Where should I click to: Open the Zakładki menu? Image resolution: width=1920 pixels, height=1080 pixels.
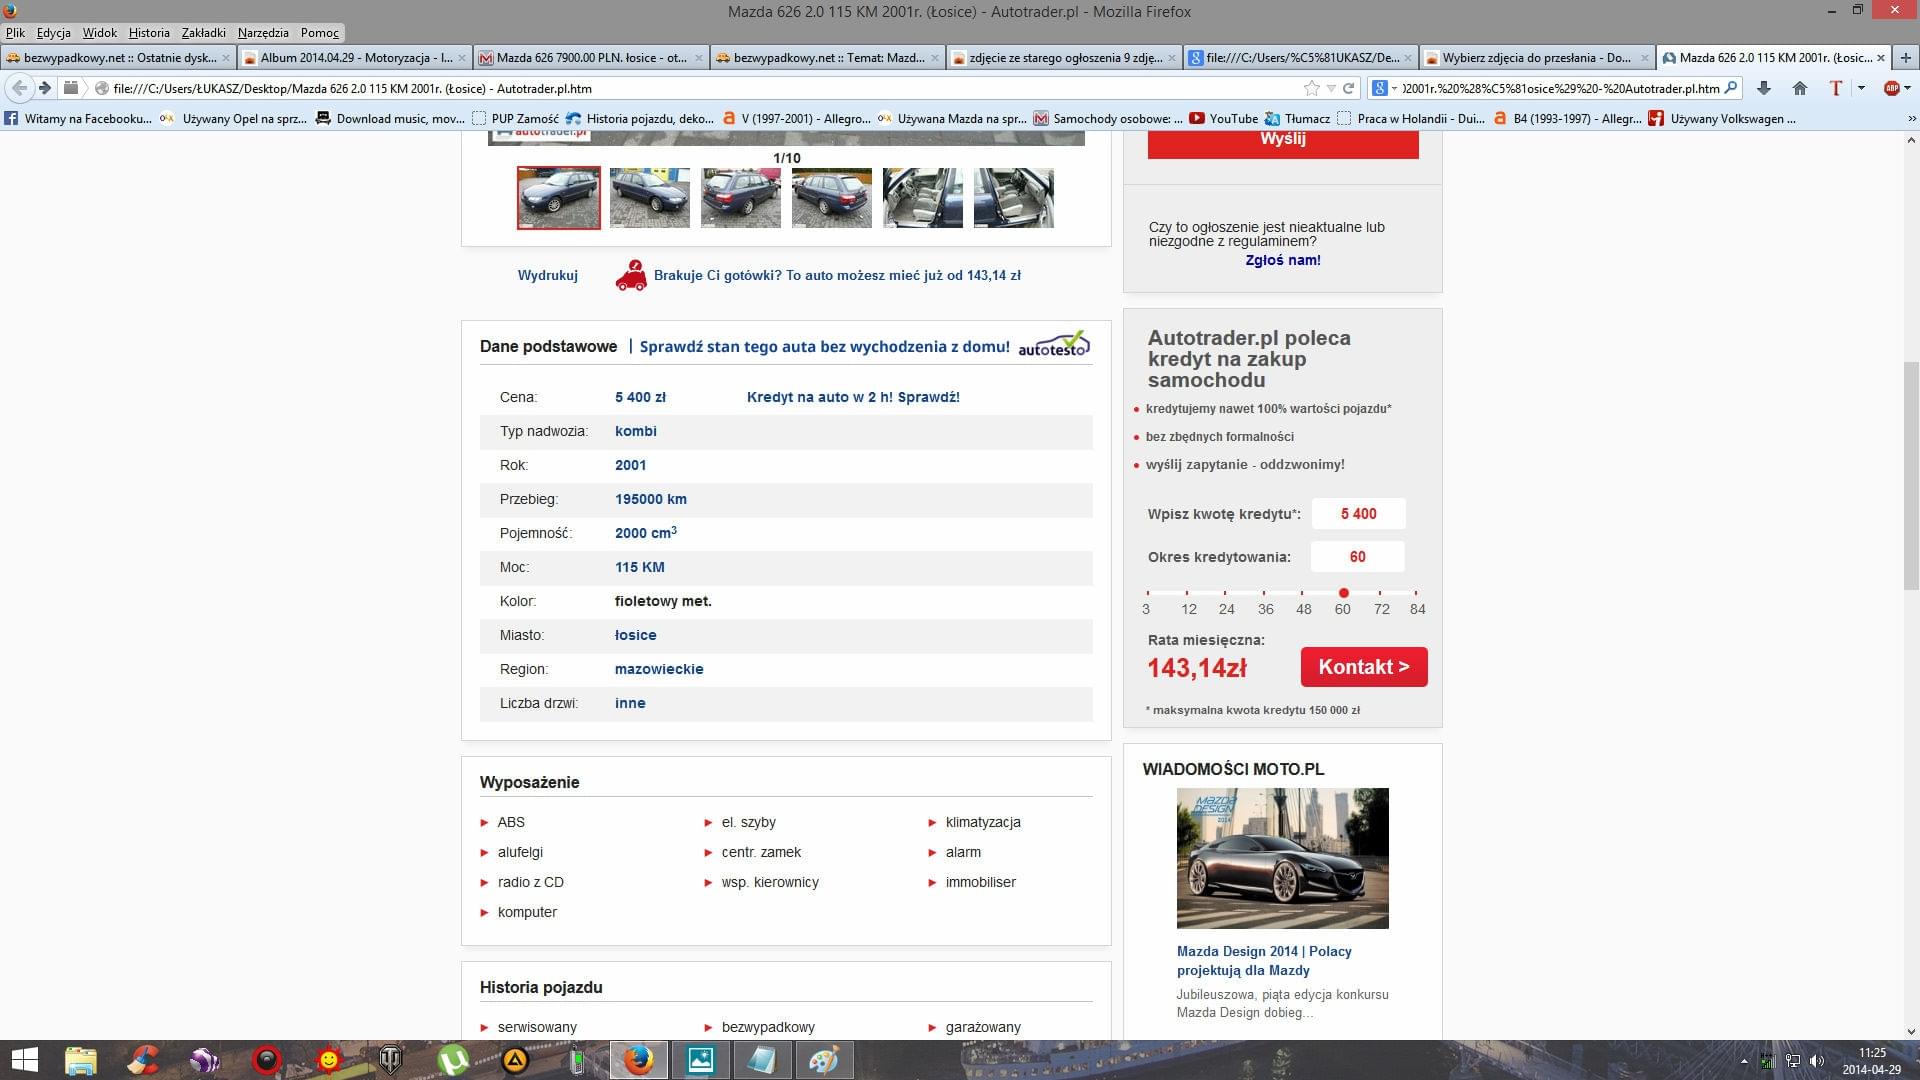pos(204,32)
